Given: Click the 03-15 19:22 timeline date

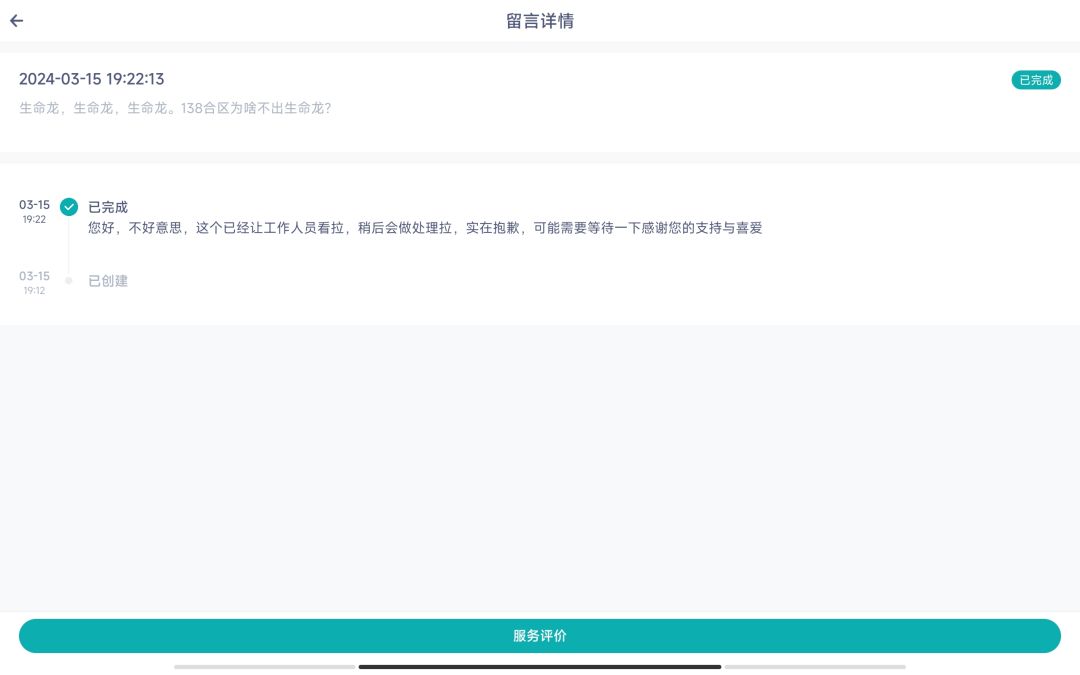Looking at the screenshot, I should click(34, 211).
